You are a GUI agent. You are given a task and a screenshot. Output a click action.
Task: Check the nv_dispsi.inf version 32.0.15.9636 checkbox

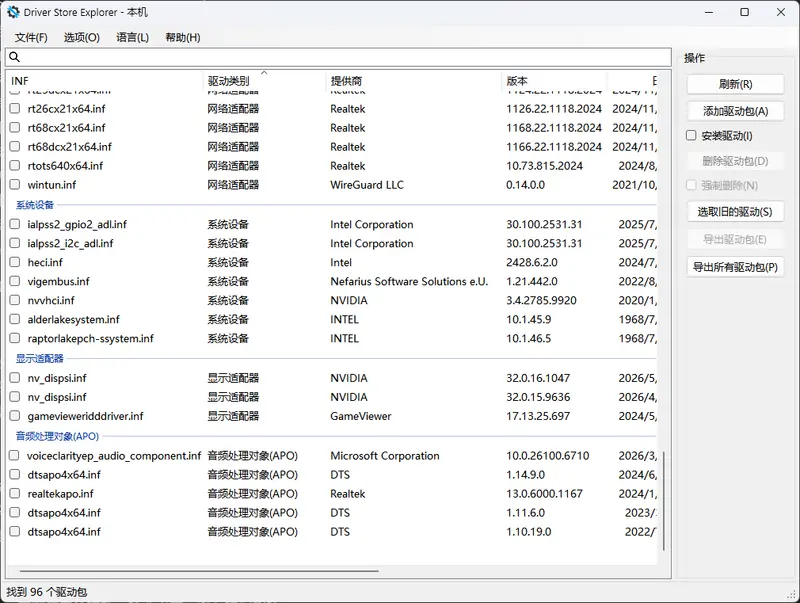(x=15, y=397)
